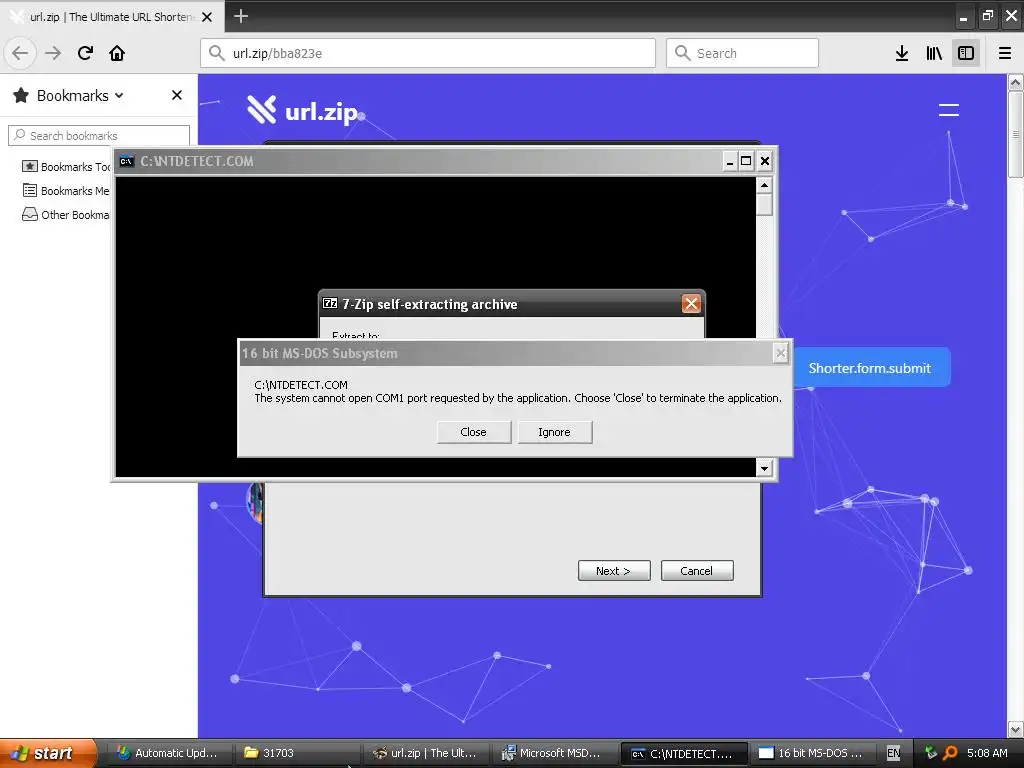Image resolution: width=1024 pixels, height=768 pixels.
Task: Open a new browser tab with plus icon
Action: 241,16
